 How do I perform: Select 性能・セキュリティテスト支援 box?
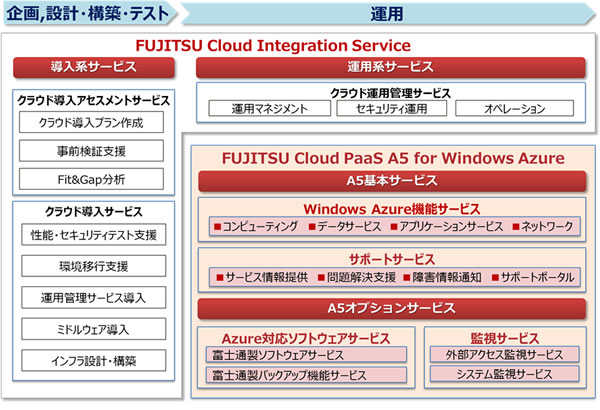(x=94, y=235)
